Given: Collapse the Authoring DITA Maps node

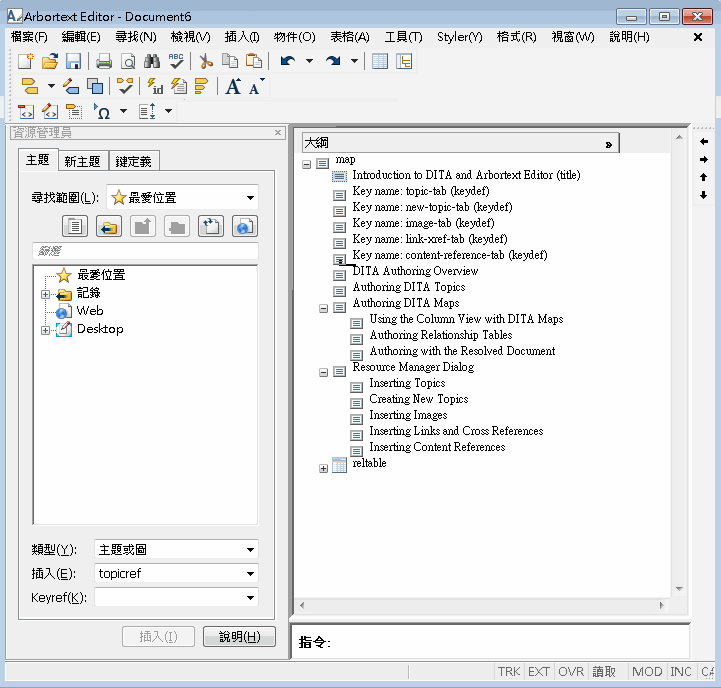Looking at the screenshot, I should tap(324, 309).
